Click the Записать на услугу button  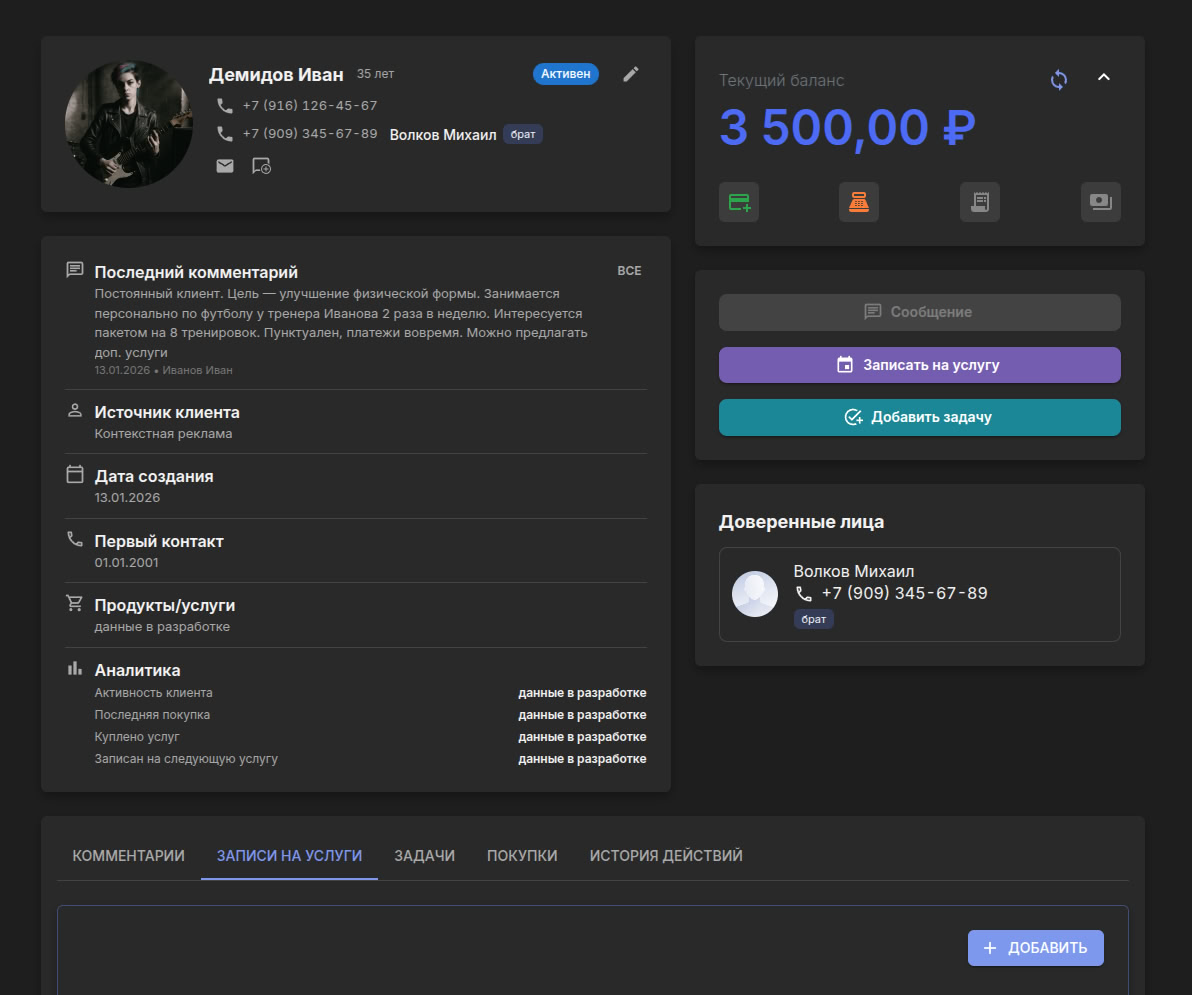click(919, 364)
